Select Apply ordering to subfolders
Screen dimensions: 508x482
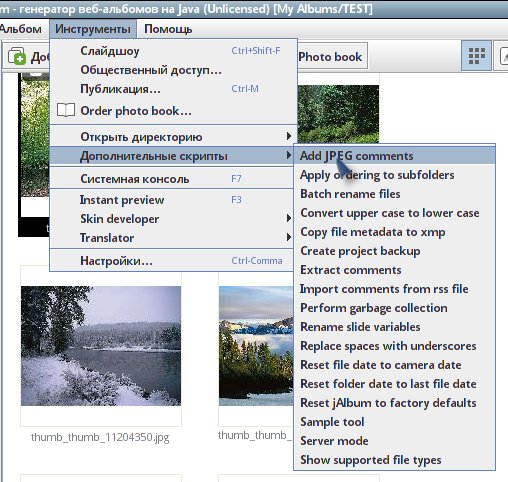[x=394, y=175]
